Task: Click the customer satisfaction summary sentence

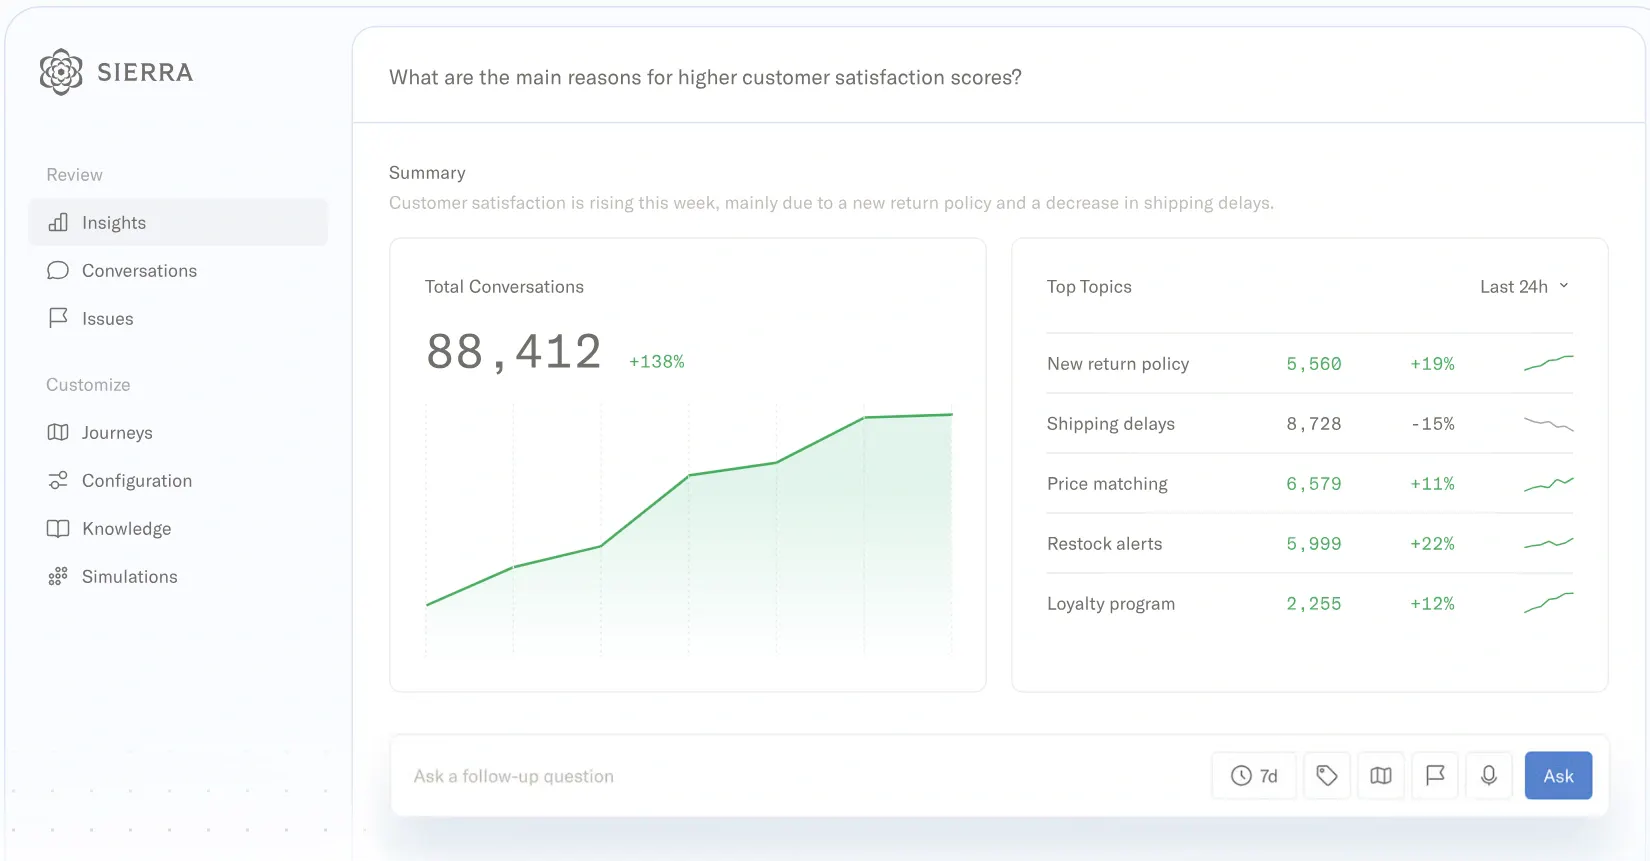Action: coord(831,203)
